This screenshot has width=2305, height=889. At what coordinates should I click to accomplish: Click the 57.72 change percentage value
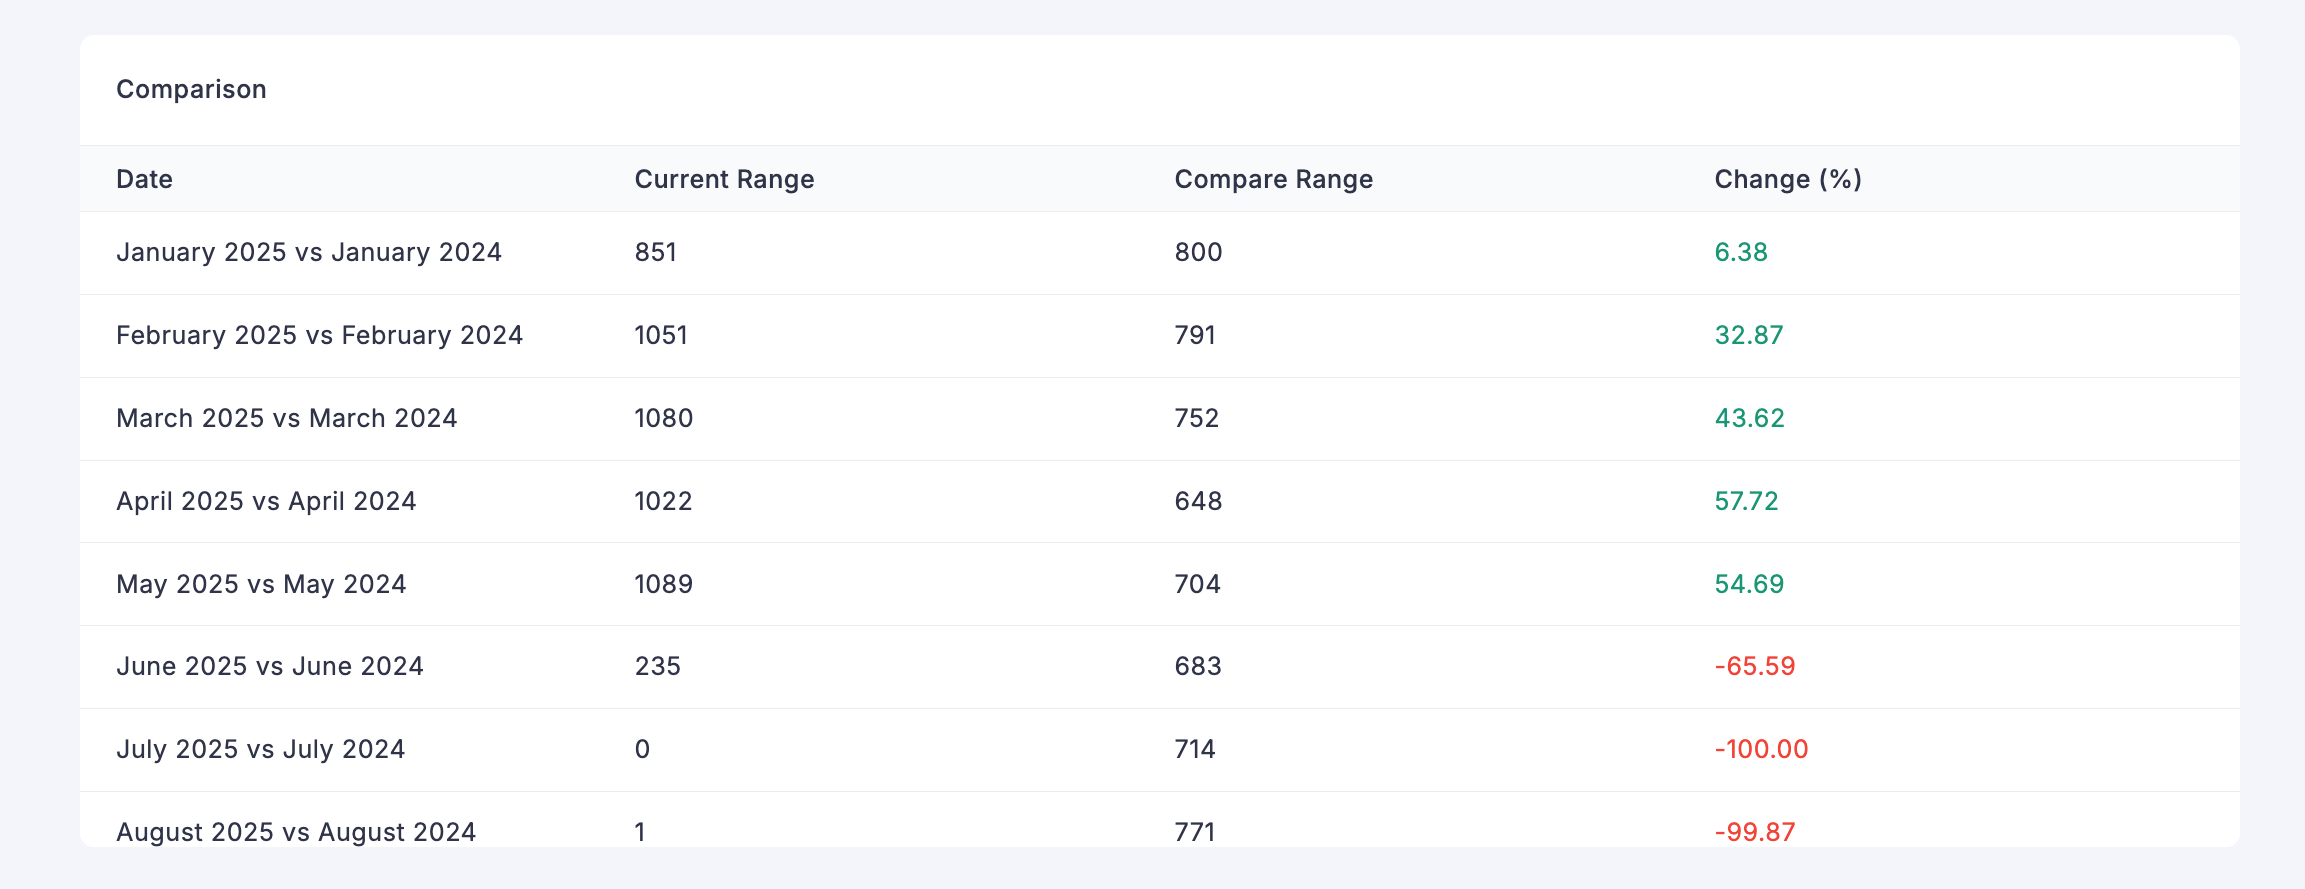(x=1746, y=501)
